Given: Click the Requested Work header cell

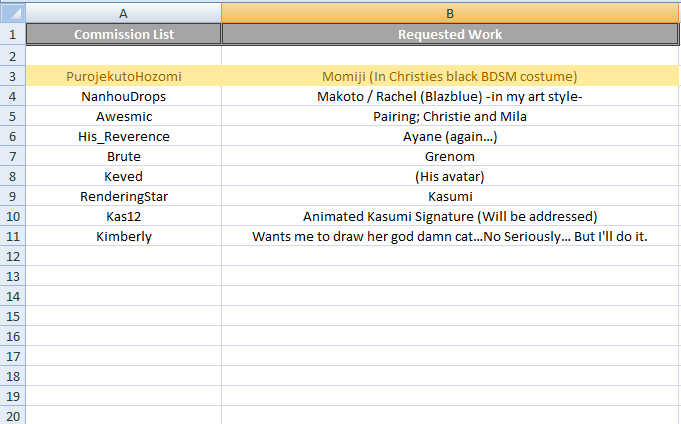Looking at the screenshot, I should point(450,35).
